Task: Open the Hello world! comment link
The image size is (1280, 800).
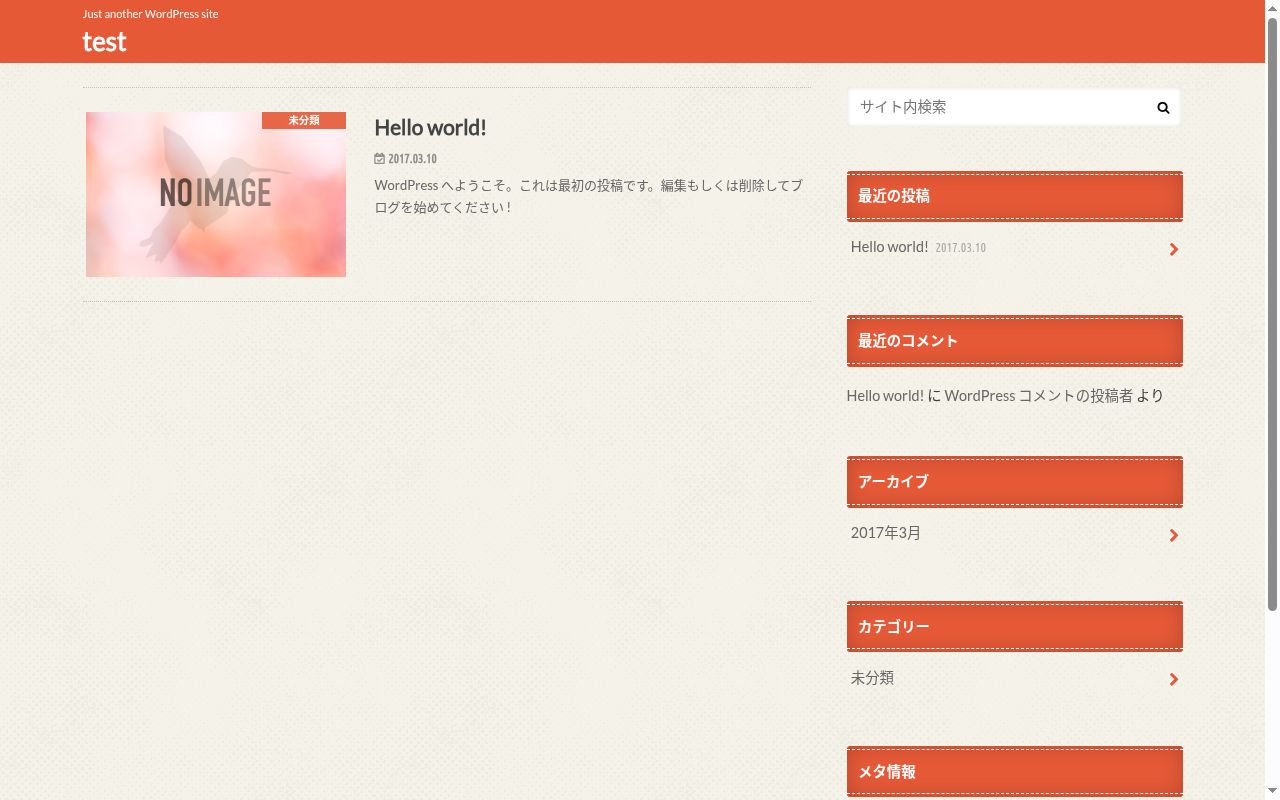Action: 885,396
